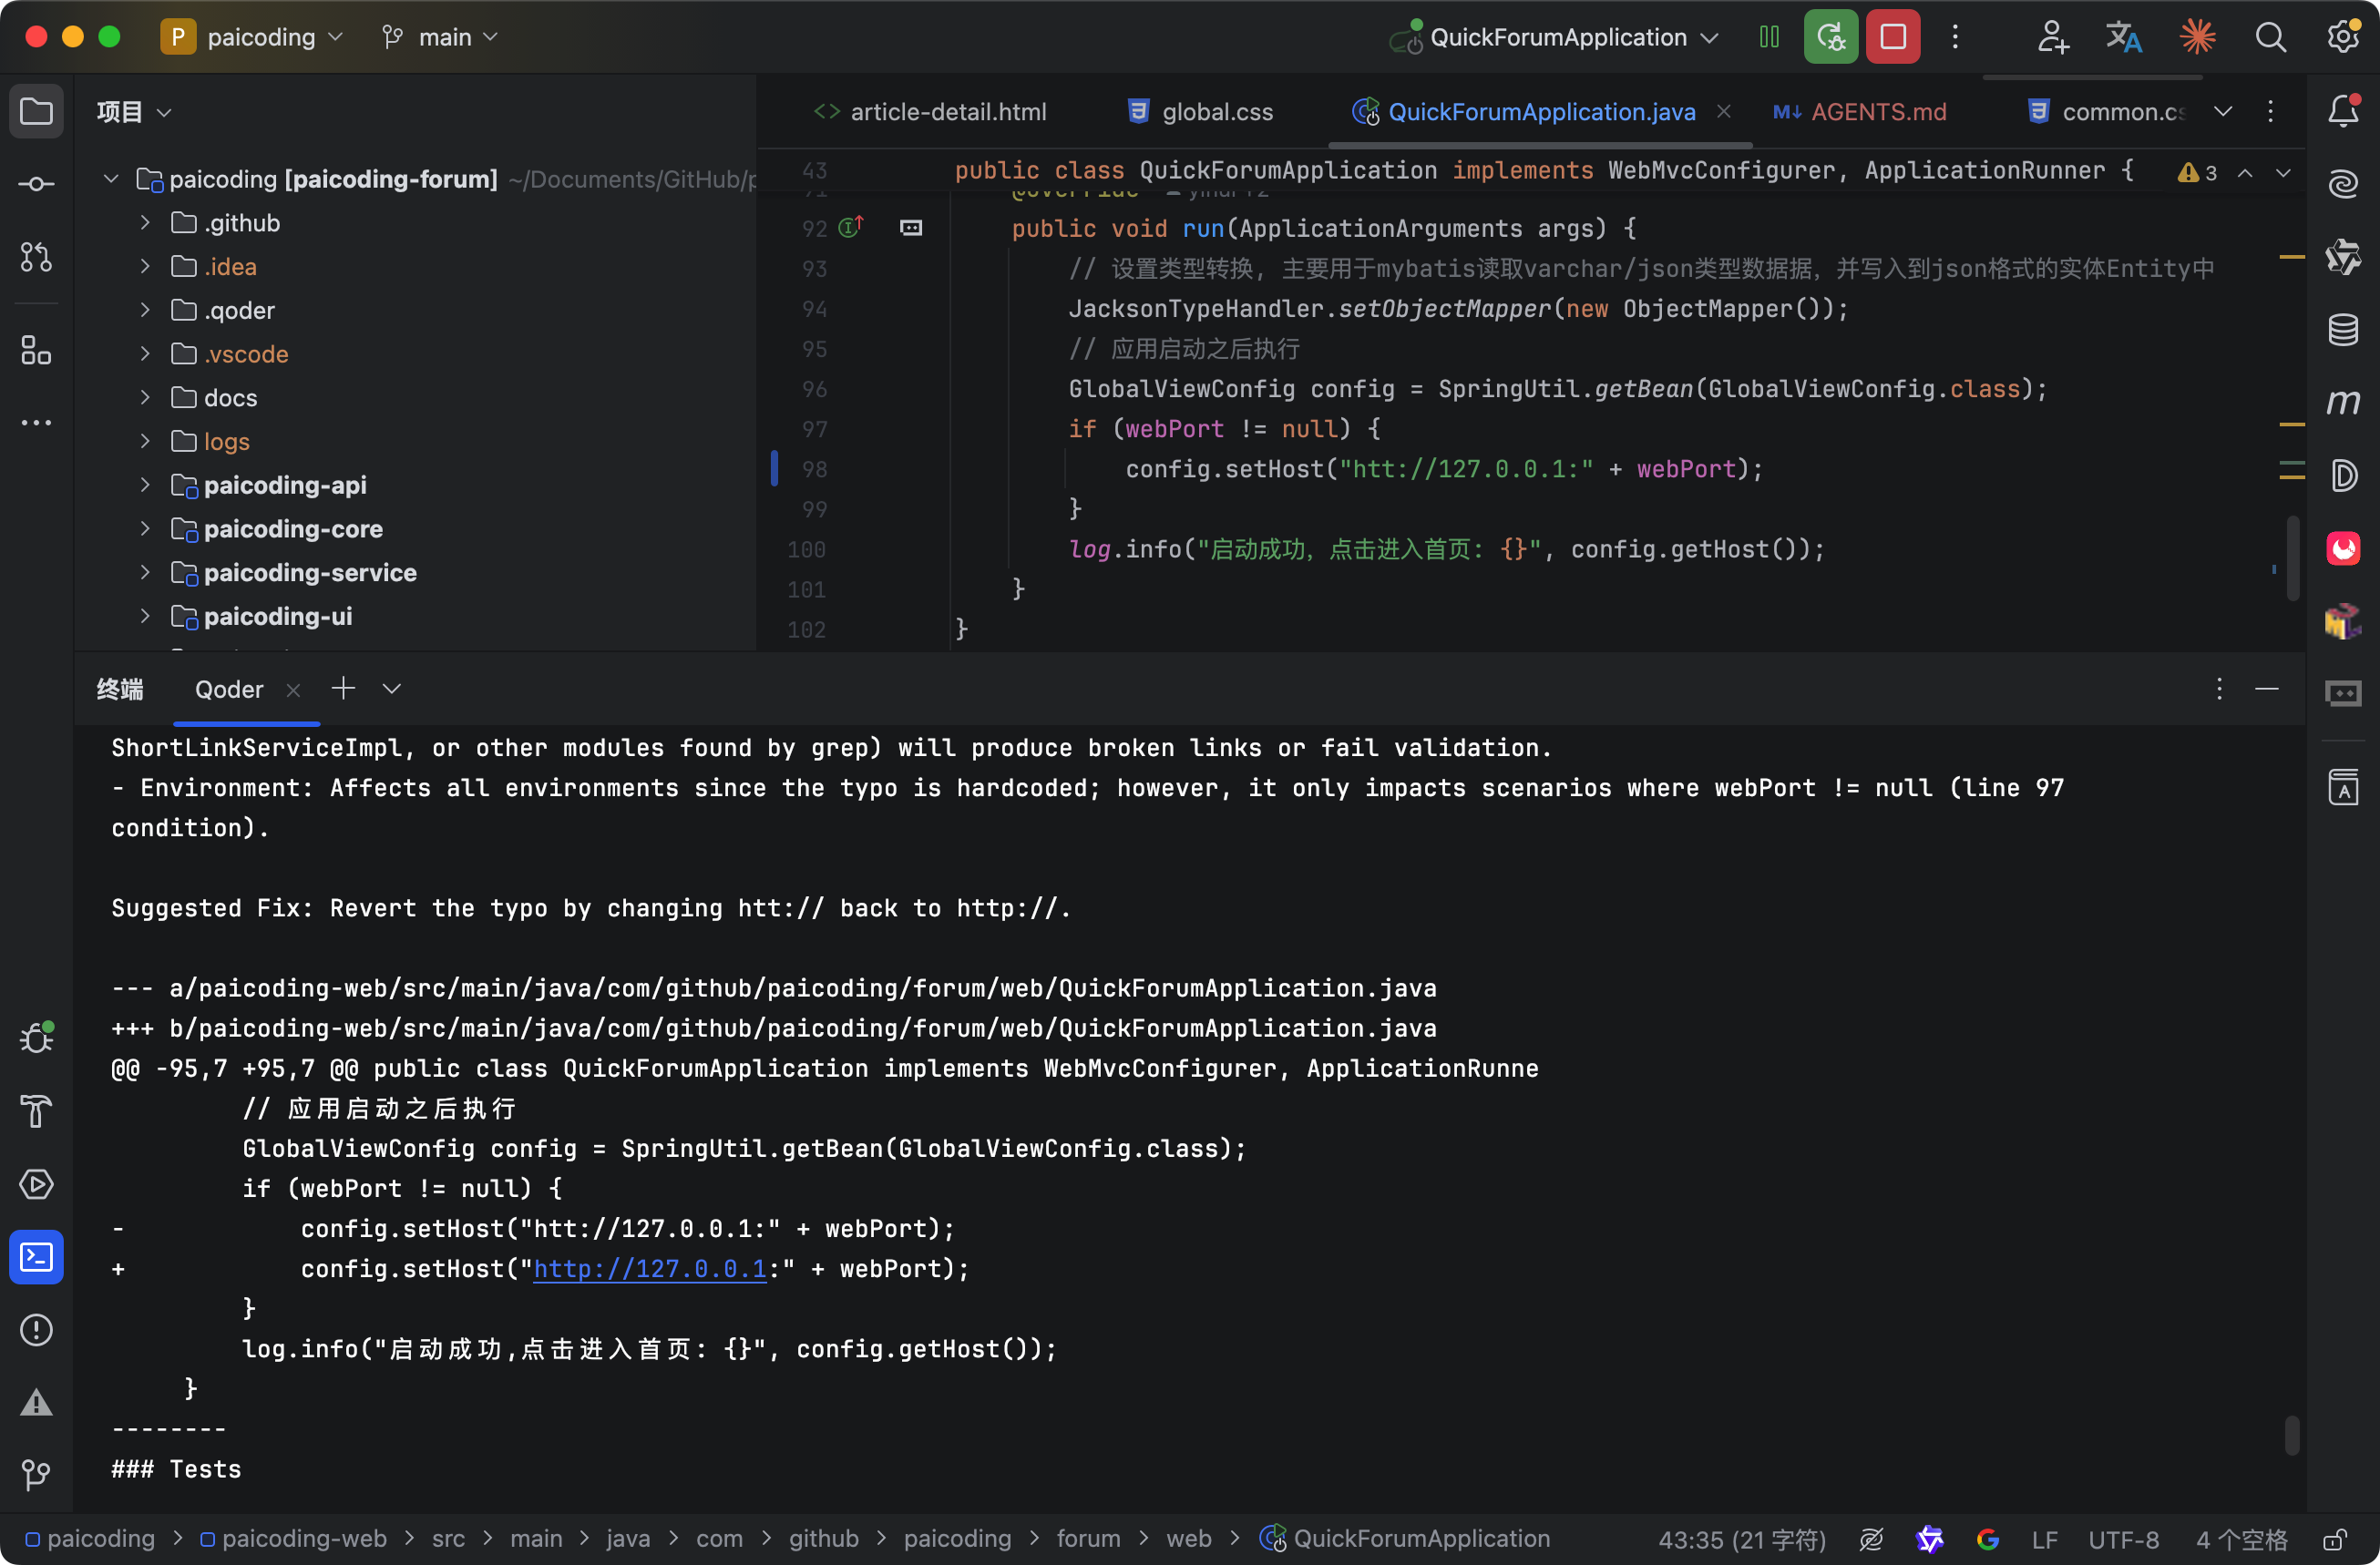Open the Problems tool window
This screenshot has width=2380, height=1565.
coord(36,1330)
